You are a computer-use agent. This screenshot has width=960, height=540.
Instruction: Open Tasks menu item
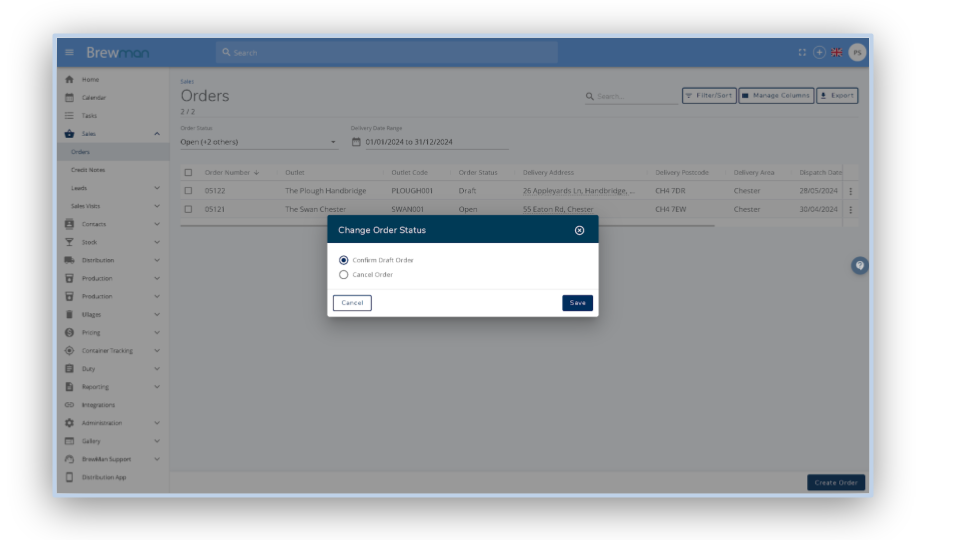pos(113,116)
